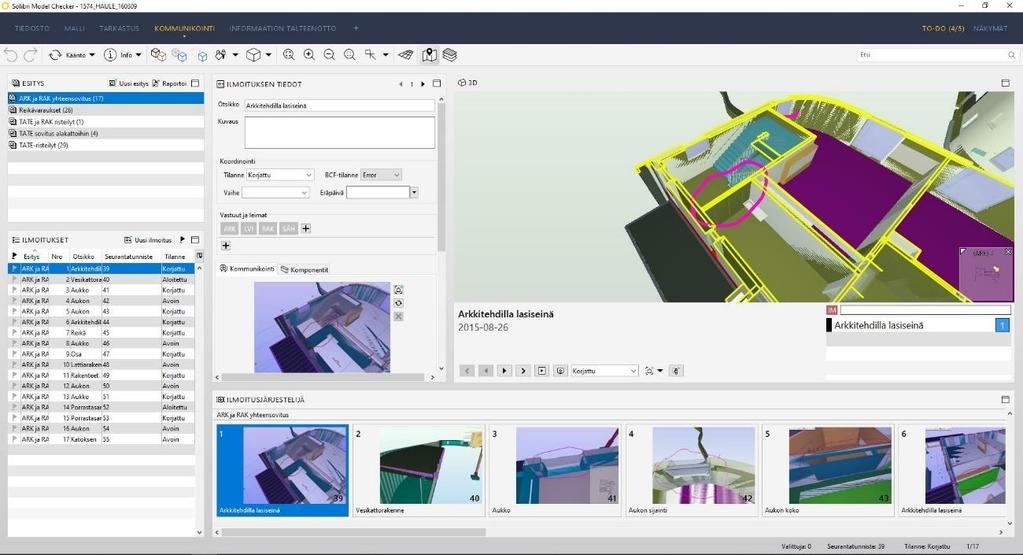Open the Vaihe dropdown
This screenshot has width=1023, height=555.
point(275,192)
